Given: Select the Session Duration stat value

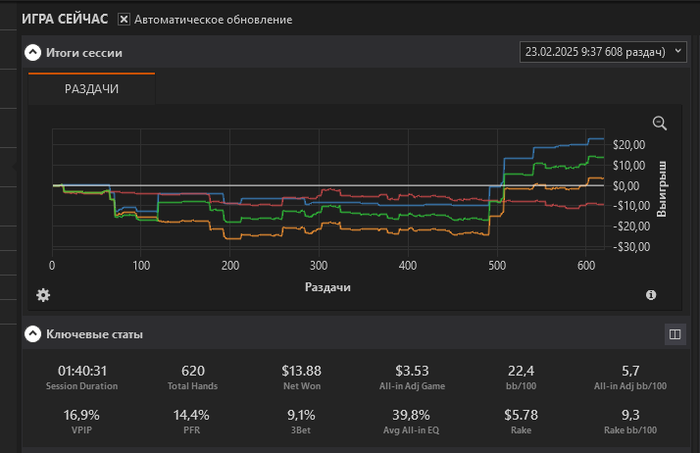Looking at the screenshot, I should pos(82,371).
